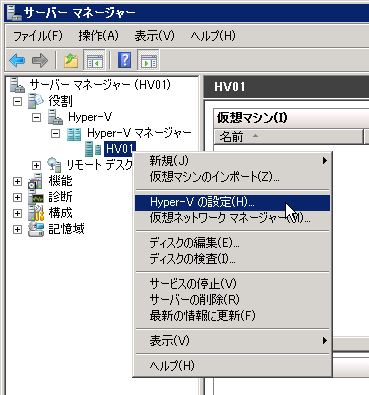369x395 pixels.
Task: Select the 機能 tree label
Action: tap(60, 181)
